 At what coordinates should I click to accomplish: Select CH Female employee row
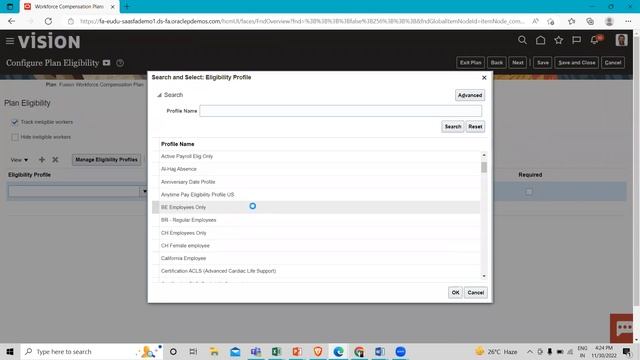pos(316,246)
